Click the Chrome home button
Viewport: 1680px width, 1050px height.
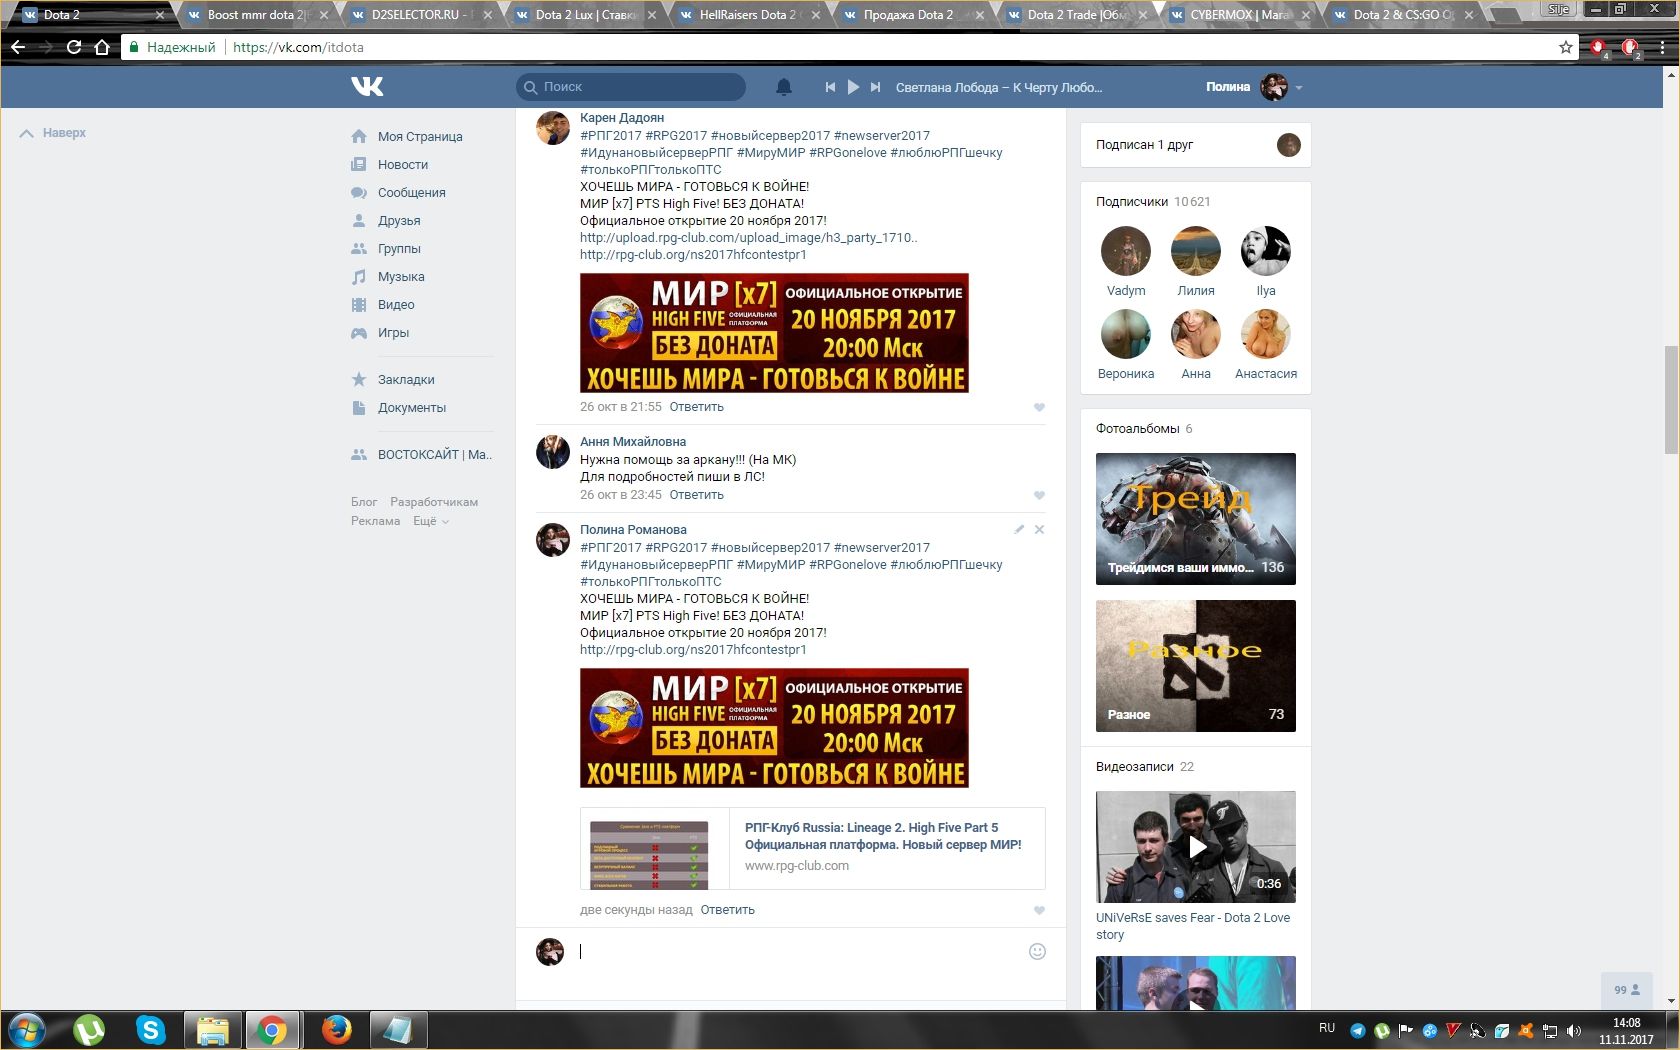(101, 47)
